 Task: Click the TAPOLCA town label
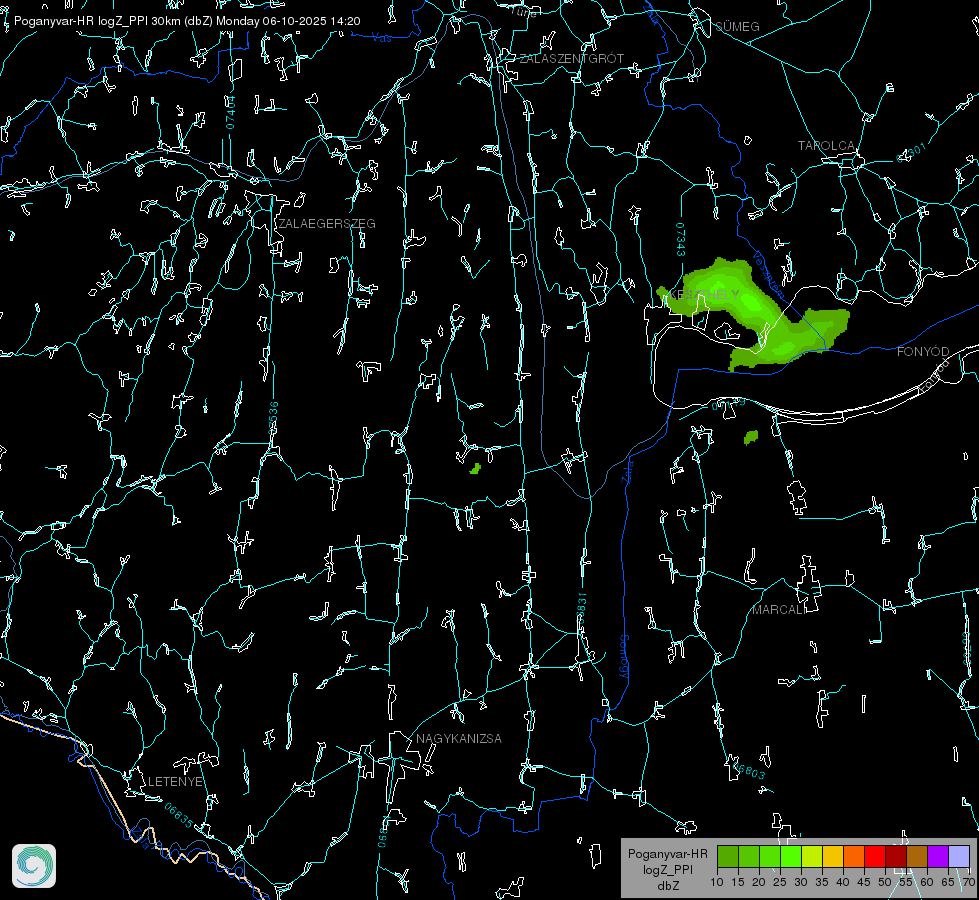[x=826, y=146]
